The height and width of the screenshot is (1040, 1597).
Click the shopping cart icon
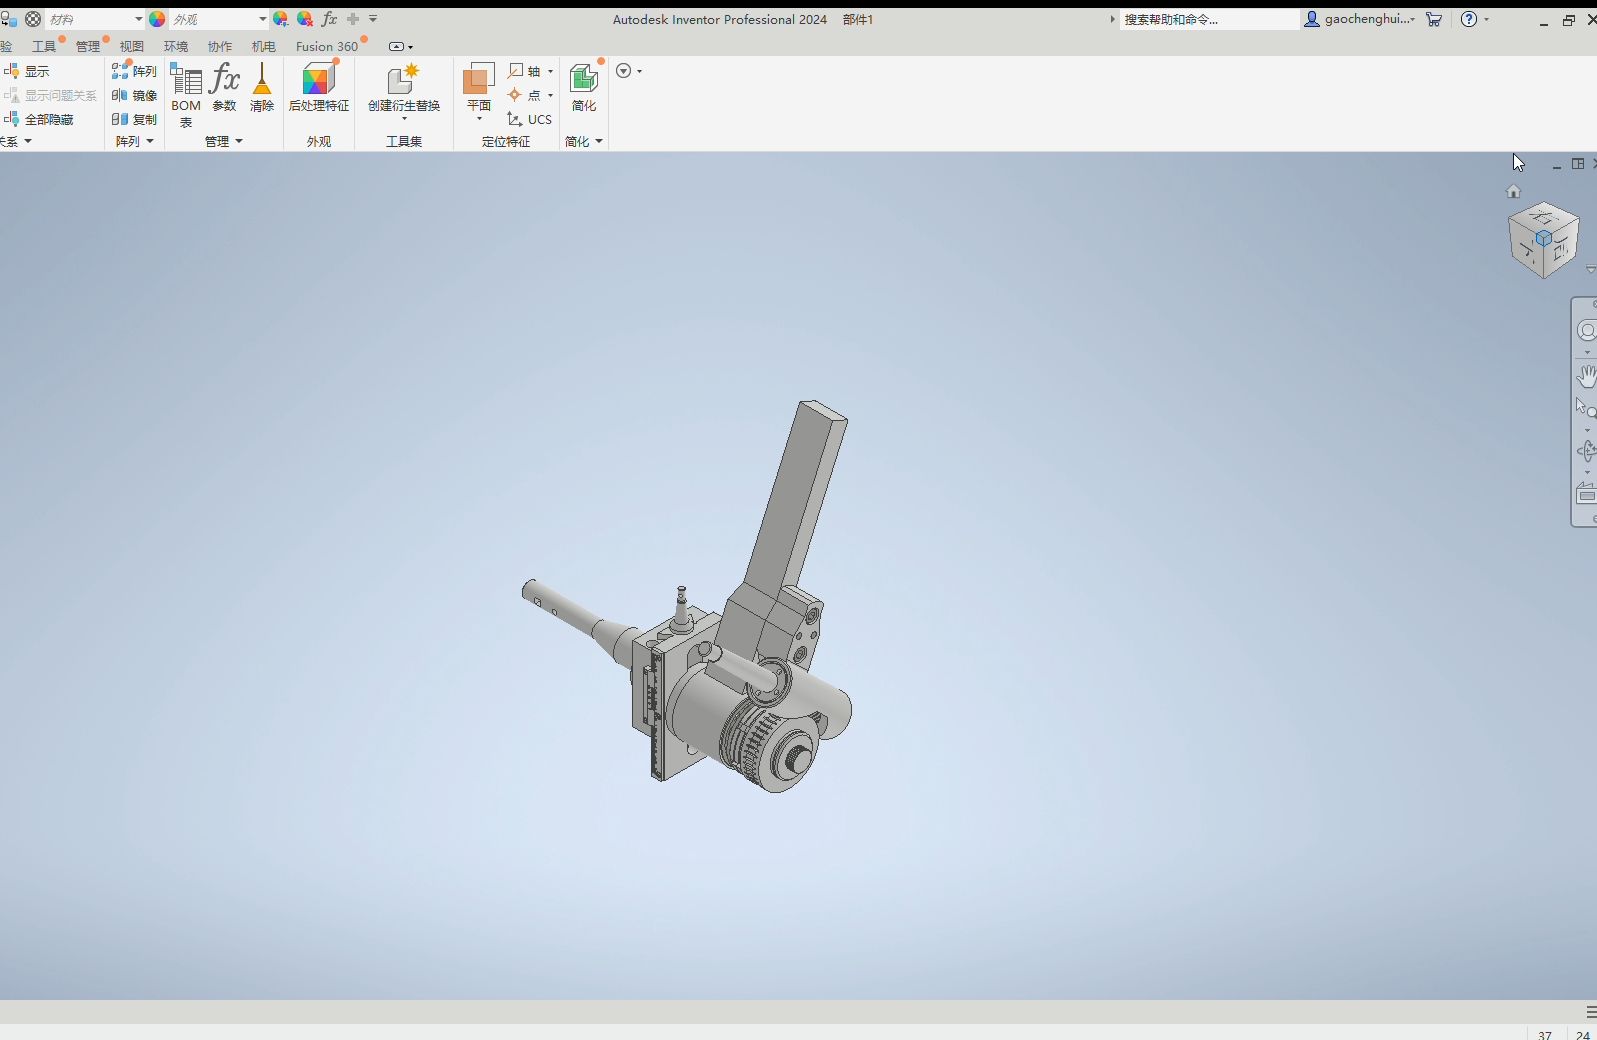tap(1434, 19)
